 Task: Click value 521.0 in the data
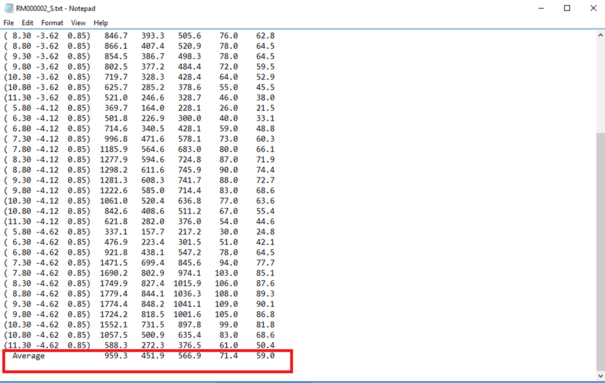[116, 98]
